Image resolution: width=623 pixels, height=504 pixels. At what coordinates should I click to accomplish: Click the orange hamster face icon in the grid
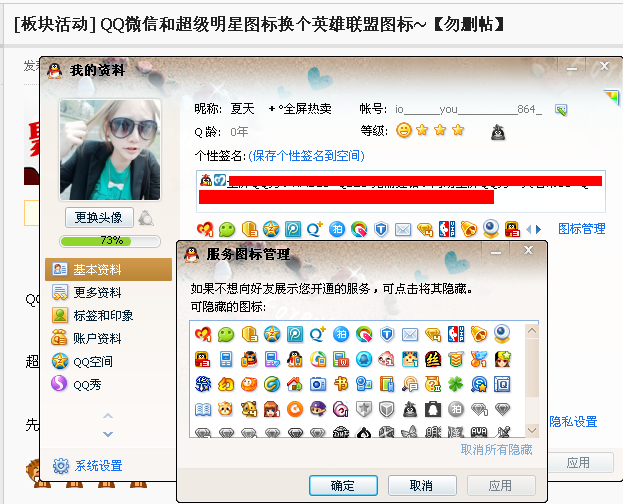[226, 409]
